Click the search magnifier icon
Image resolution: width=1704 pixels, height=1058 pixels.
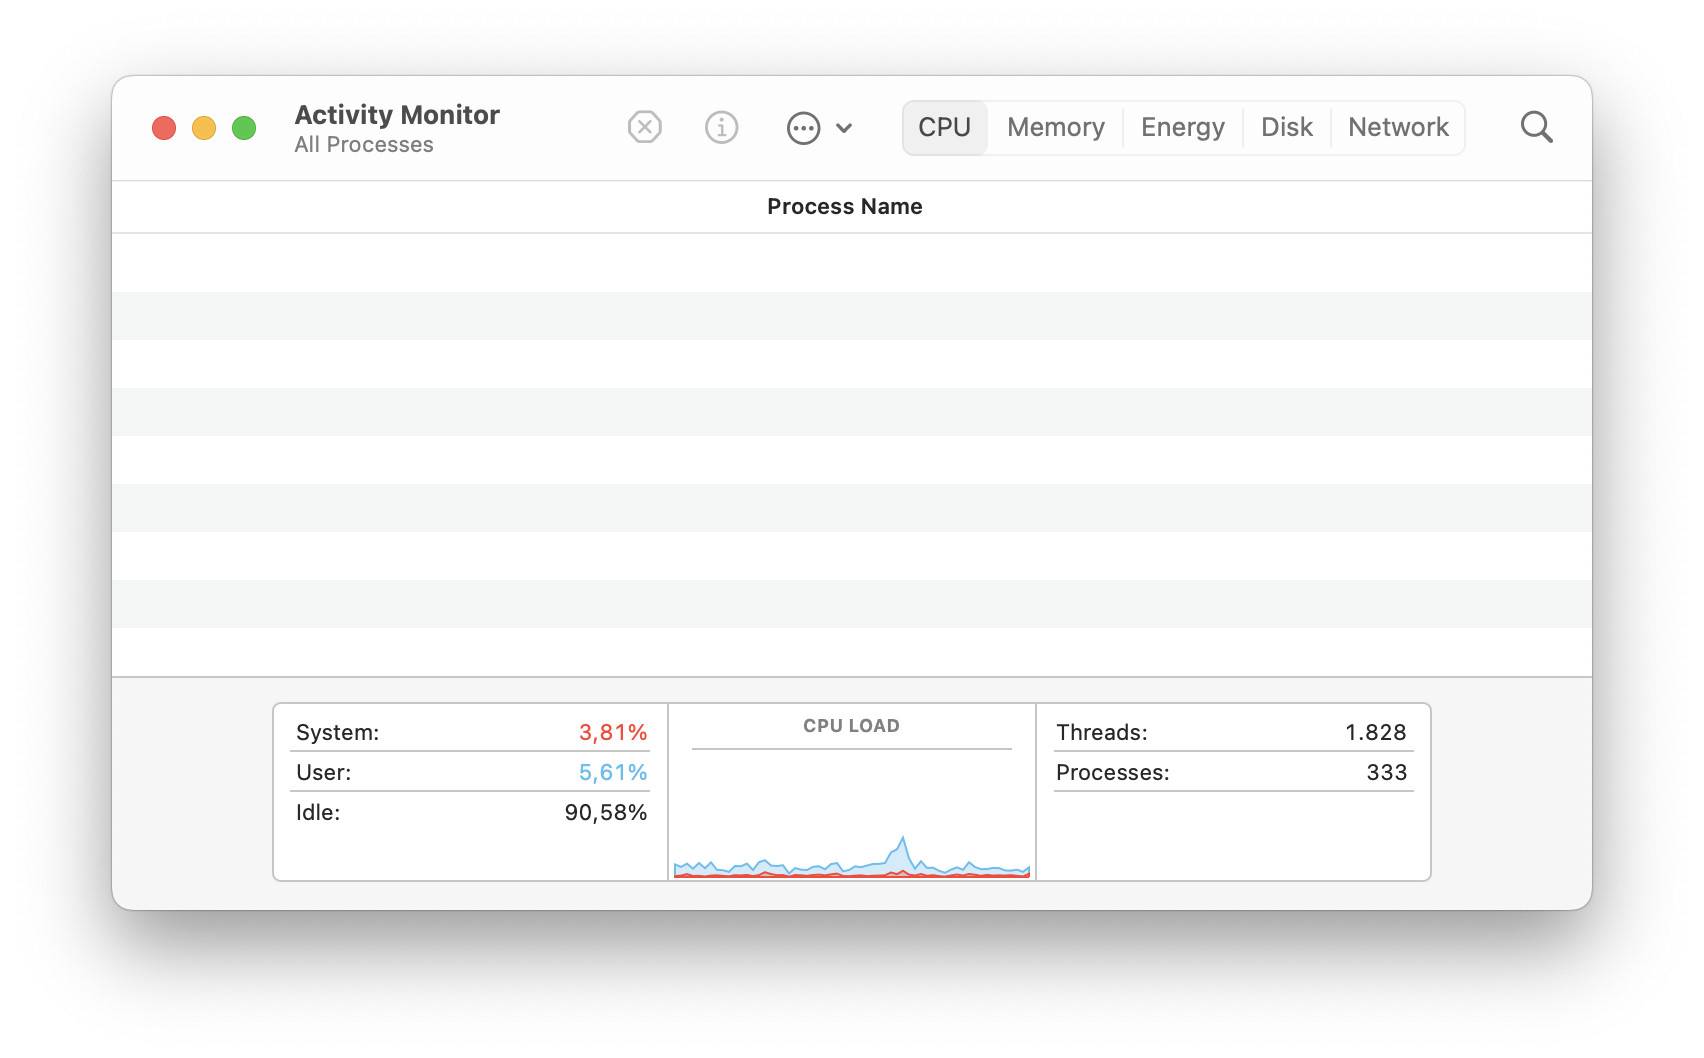tap(1536, 127)
